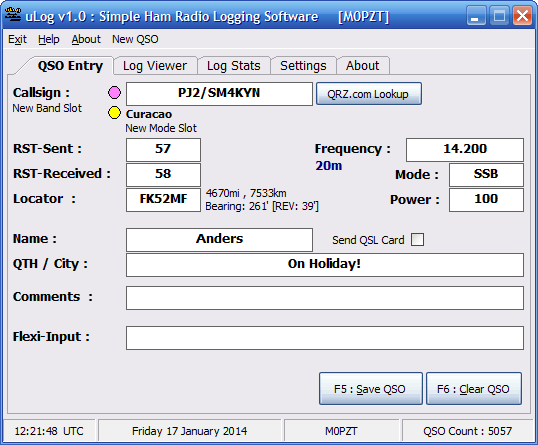Click the Exit menu item
The image size is (538, 445).
[17, 39]
